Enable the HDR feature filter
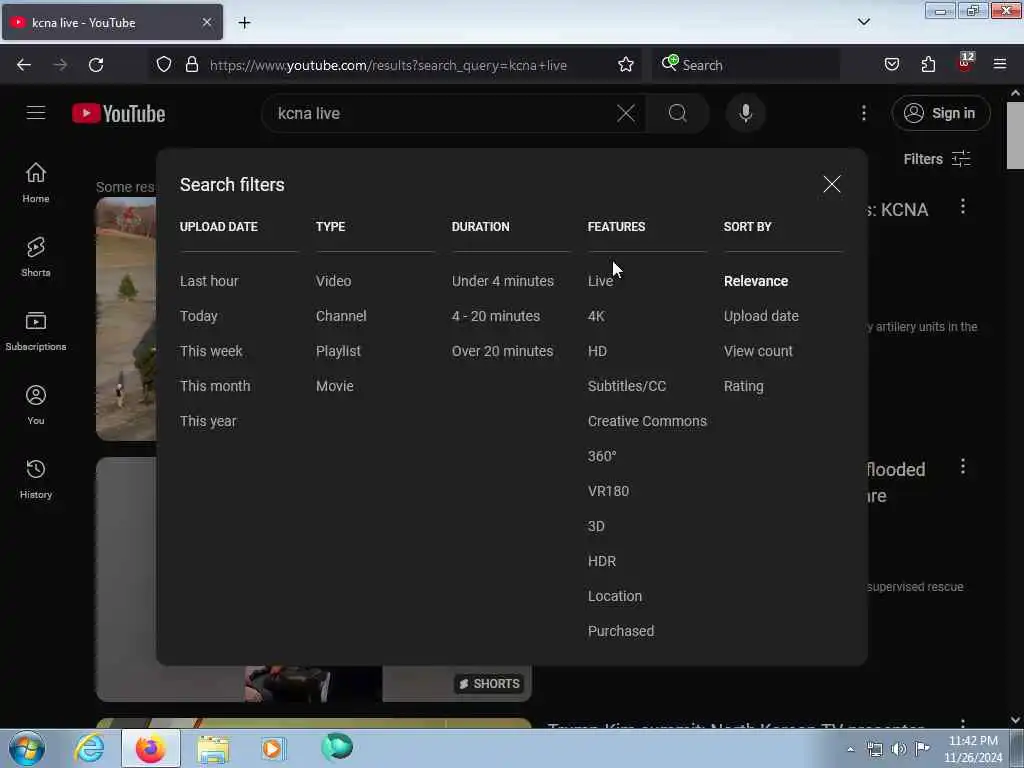The image size is (1024, 768). (601, 561)
